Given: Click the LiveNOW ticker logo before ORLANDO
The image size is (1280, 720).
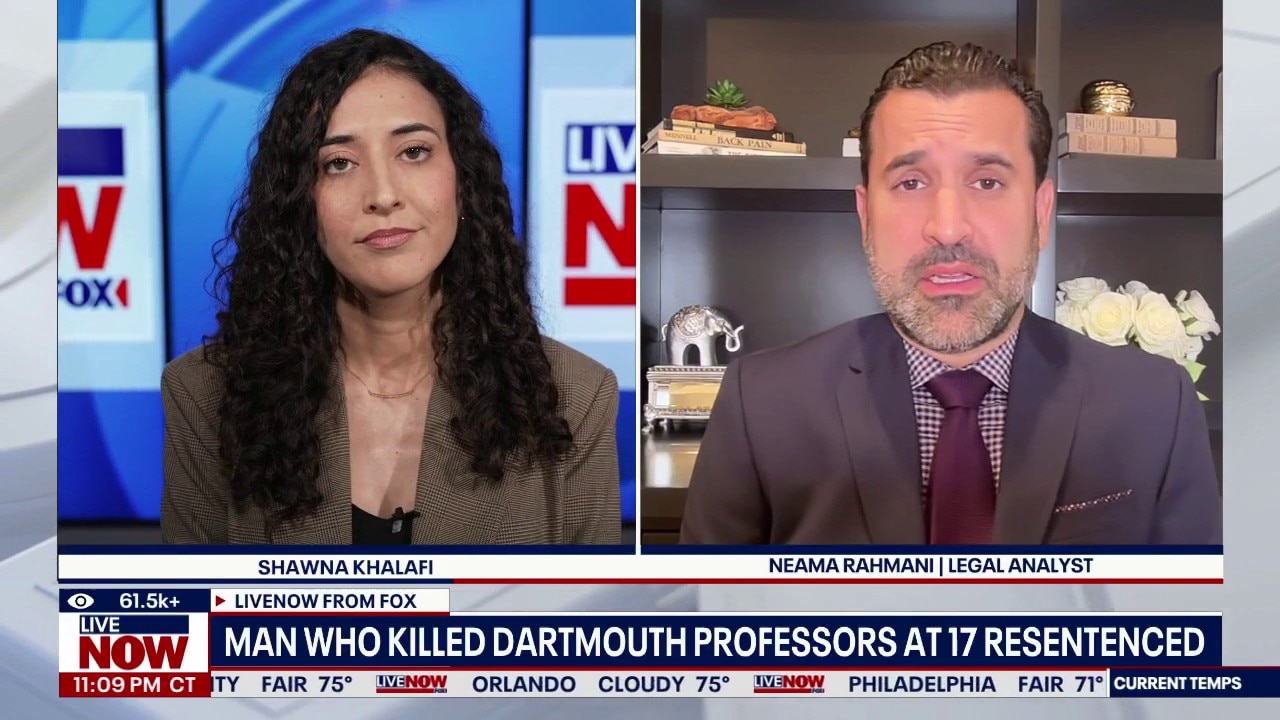Looking at the screenshot, I should point(411,684).
